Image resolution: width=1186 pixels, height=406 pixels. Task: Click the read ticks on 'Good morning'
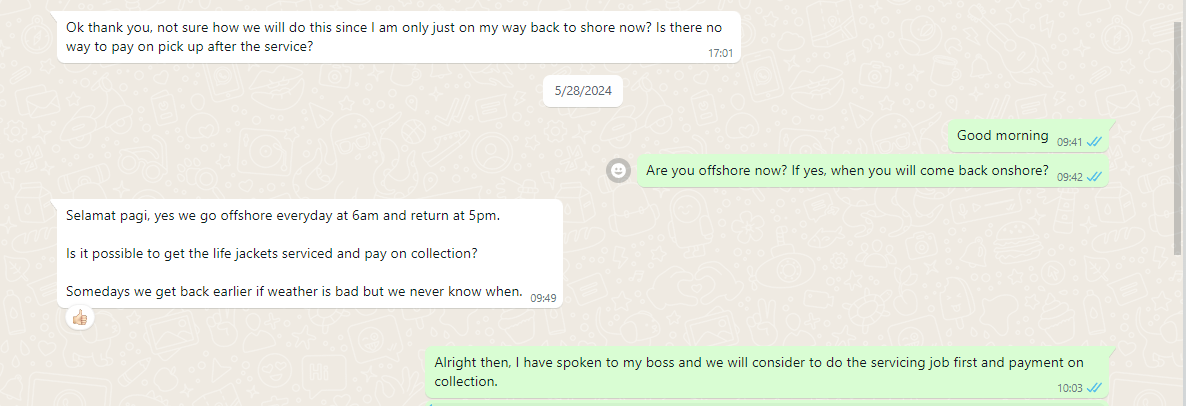coord(1094,142)
